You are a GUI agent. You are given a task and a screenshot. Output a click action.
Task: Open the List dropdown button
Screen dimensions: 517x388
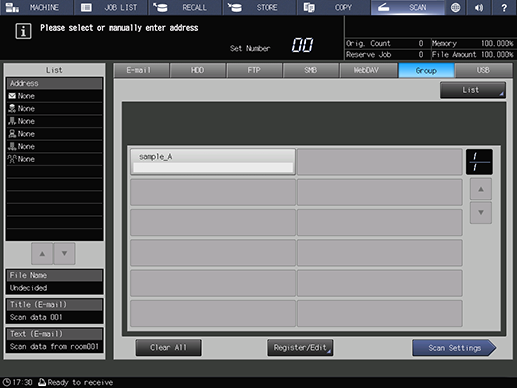point(473,90)
